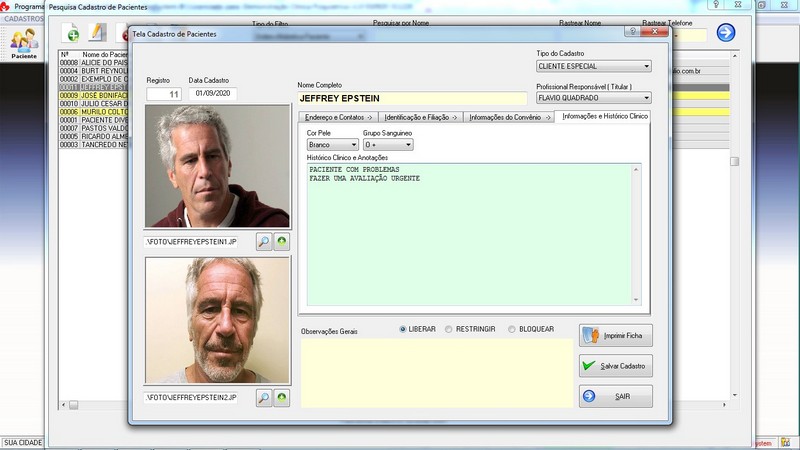Browse second photo with magnifier icon
Image resolution: width=800 pixels, height=450 pixels.
[x=264, y=397]
